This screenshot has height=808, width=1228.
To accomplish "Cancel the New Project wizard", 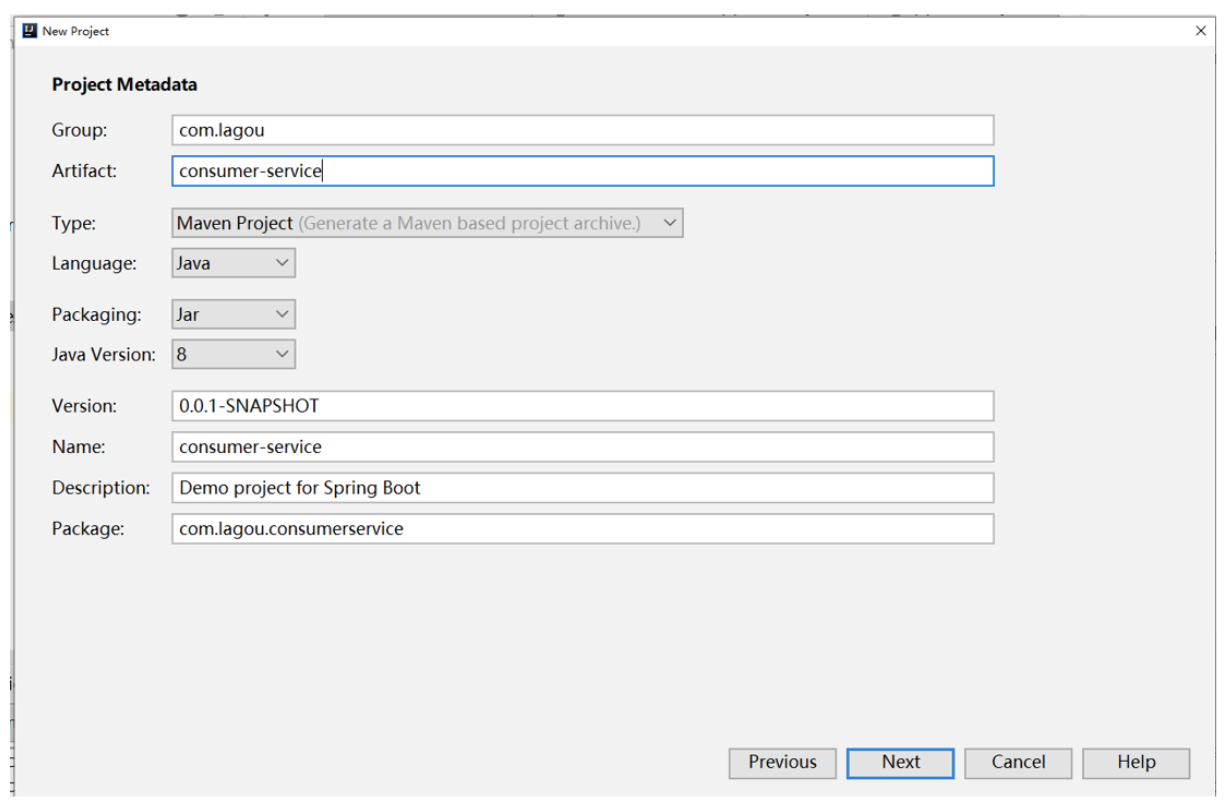I will click(x=1018, y=762).
